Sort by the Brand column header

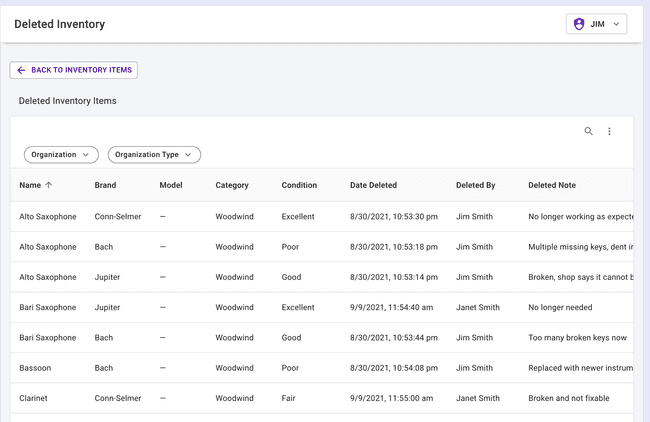[x=105, y=185]
